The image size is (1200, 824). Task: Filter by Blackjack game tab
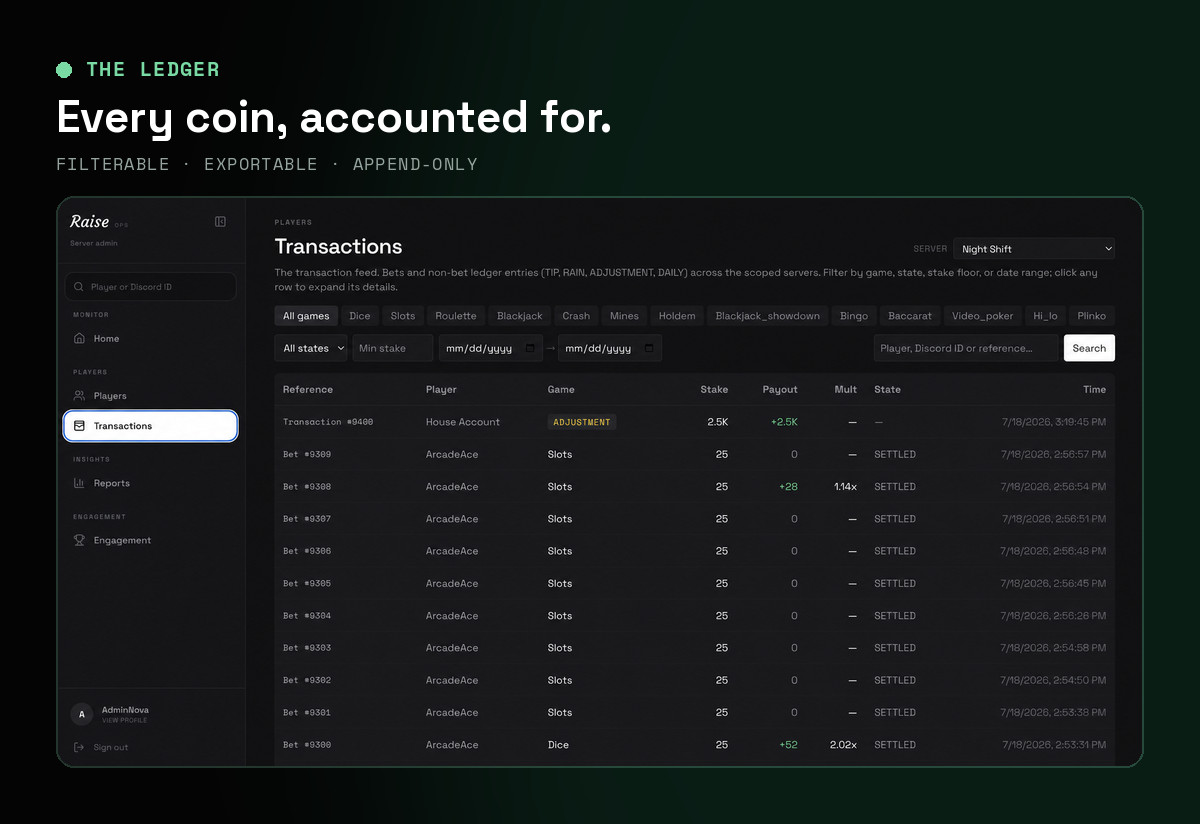coord(520,316)
